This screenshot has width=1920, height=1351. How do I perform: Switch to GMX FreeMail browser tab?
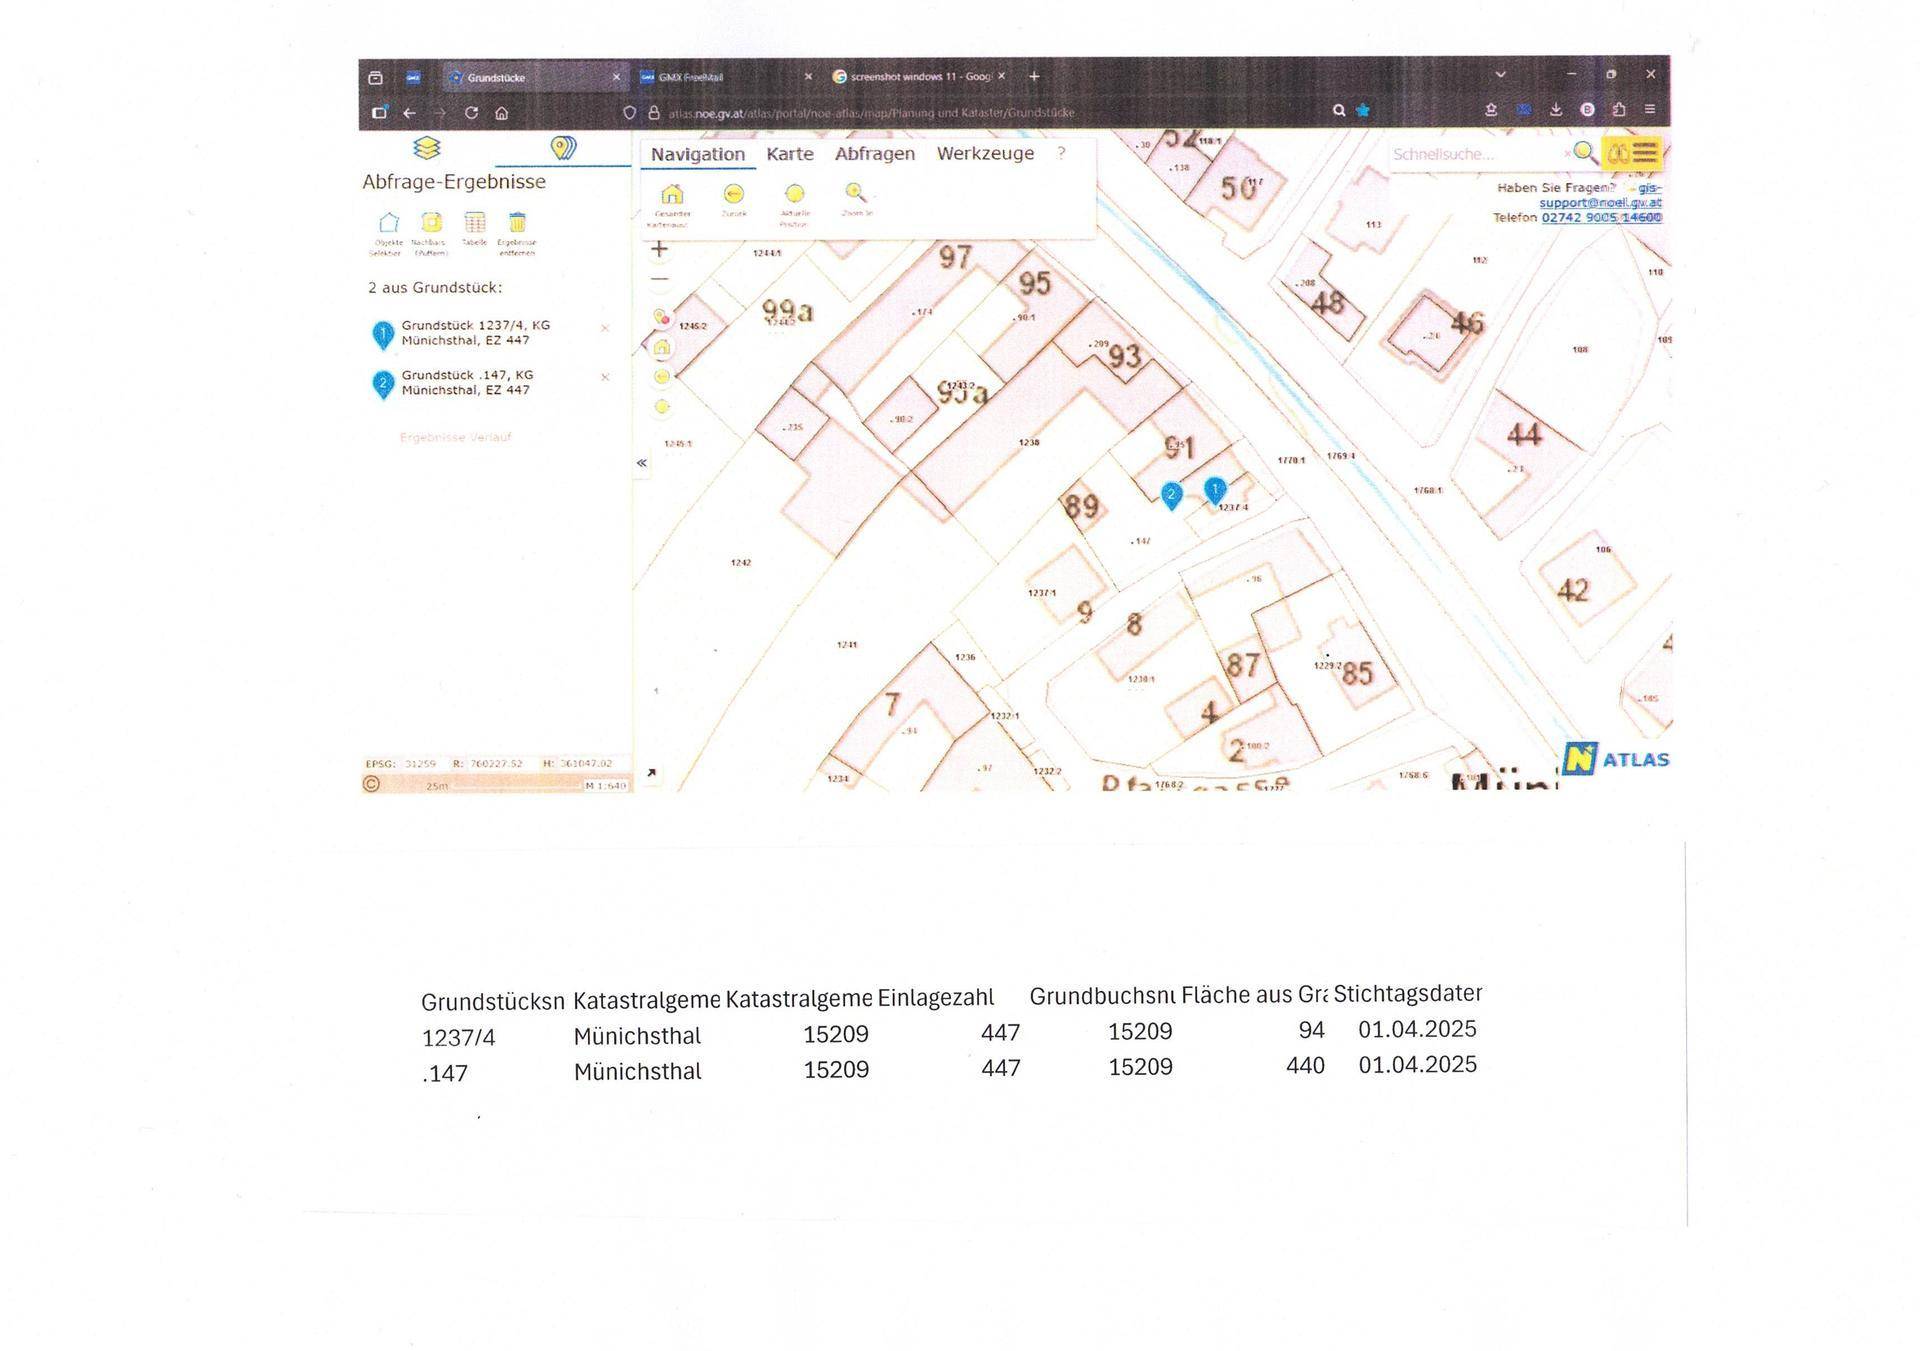726,77
